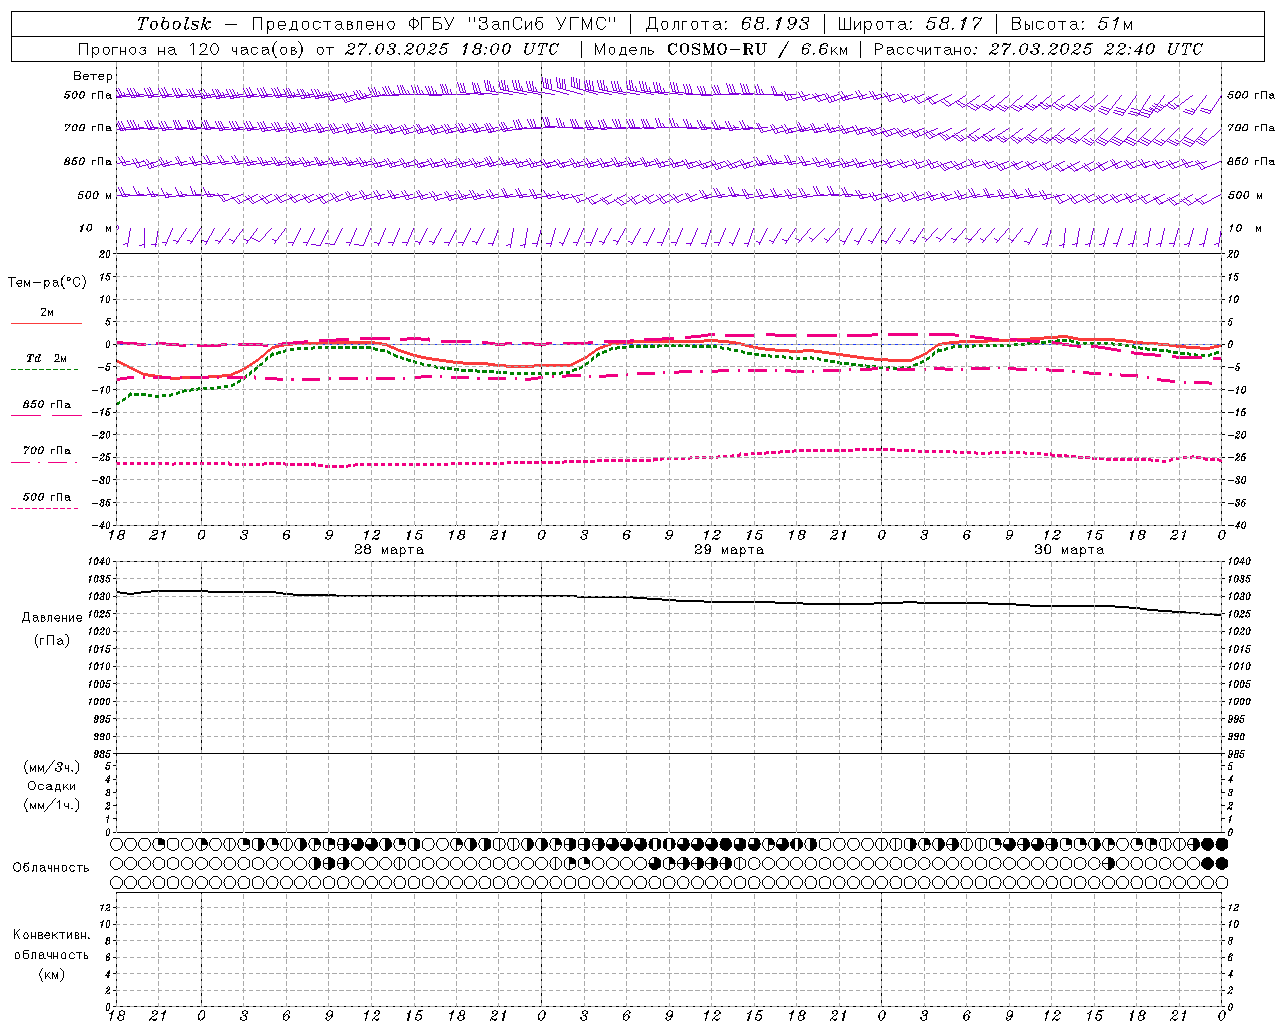Click the Давление pressure panel label

click(x=52, y=618)
